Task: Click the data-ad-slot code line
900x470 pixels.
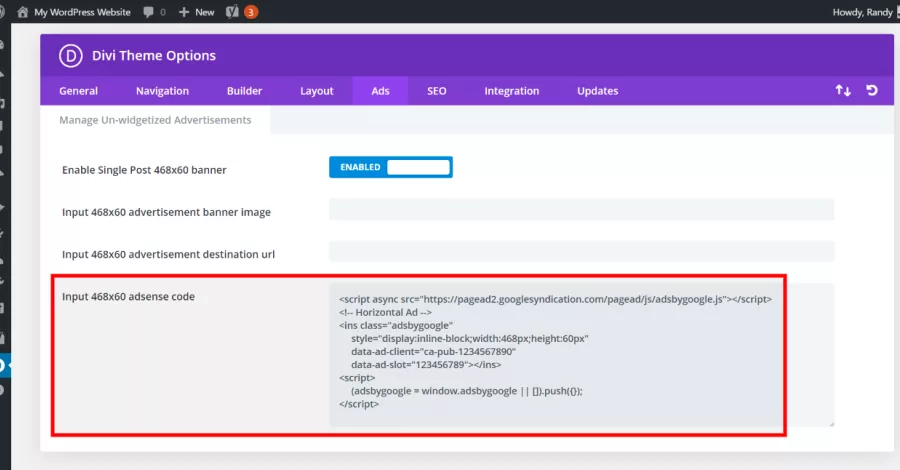Action: pyautogui.click(x=426, y=364)
